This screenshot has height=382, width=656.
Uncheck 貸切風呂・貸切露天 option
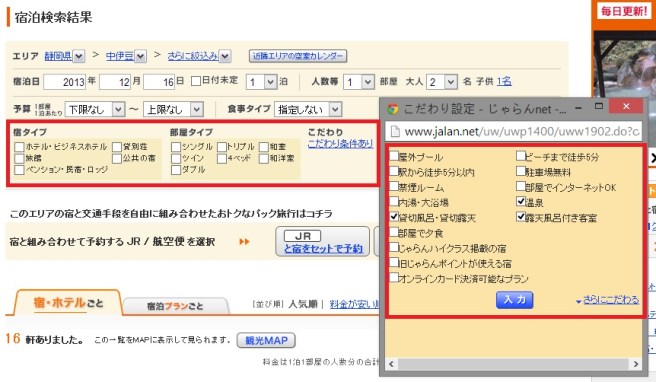pos(394,217)
